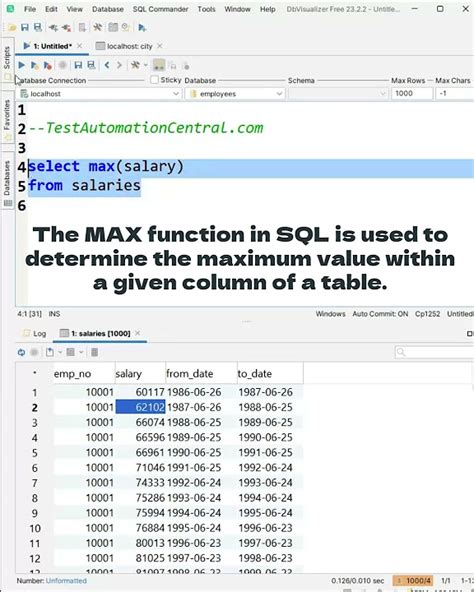This screenshot has height=592, width=474.
Task: Click the Connect database icon in main toolbar
Action: click(53, 28)
